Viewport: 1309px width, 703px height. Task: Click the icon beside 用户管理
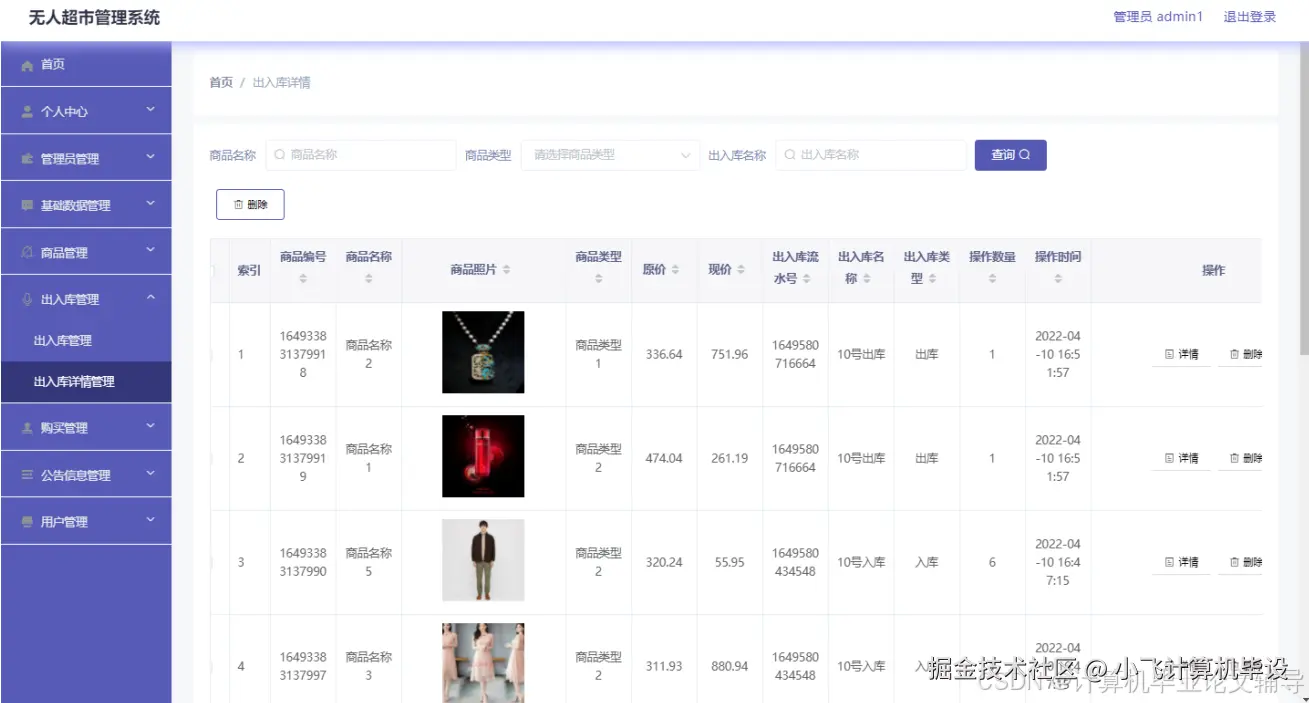pos(27,522)
